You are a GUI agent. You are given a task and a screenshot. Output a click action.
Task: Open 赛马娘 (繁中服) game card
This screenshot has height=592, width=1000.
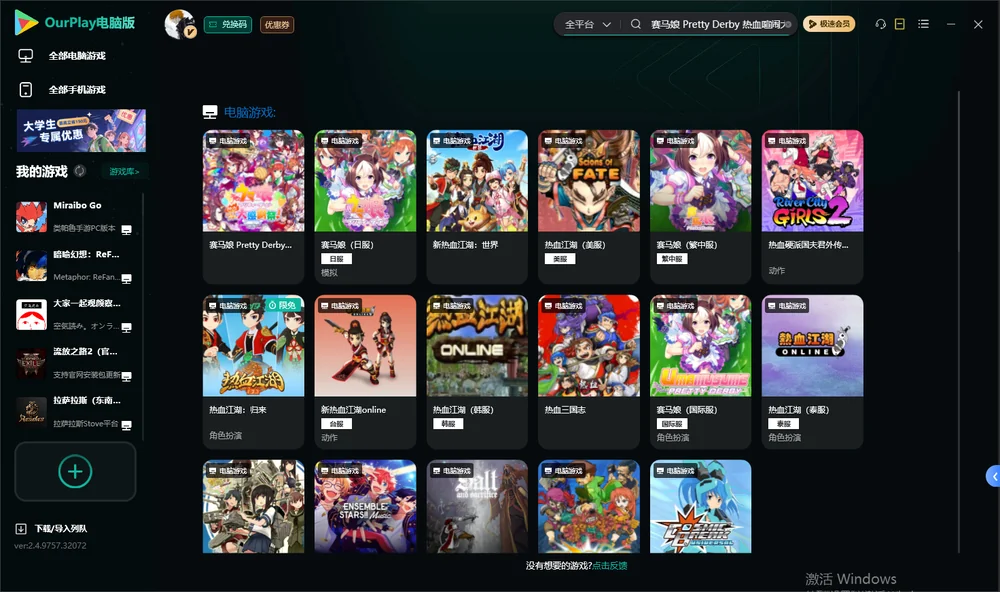click(700, 207)
